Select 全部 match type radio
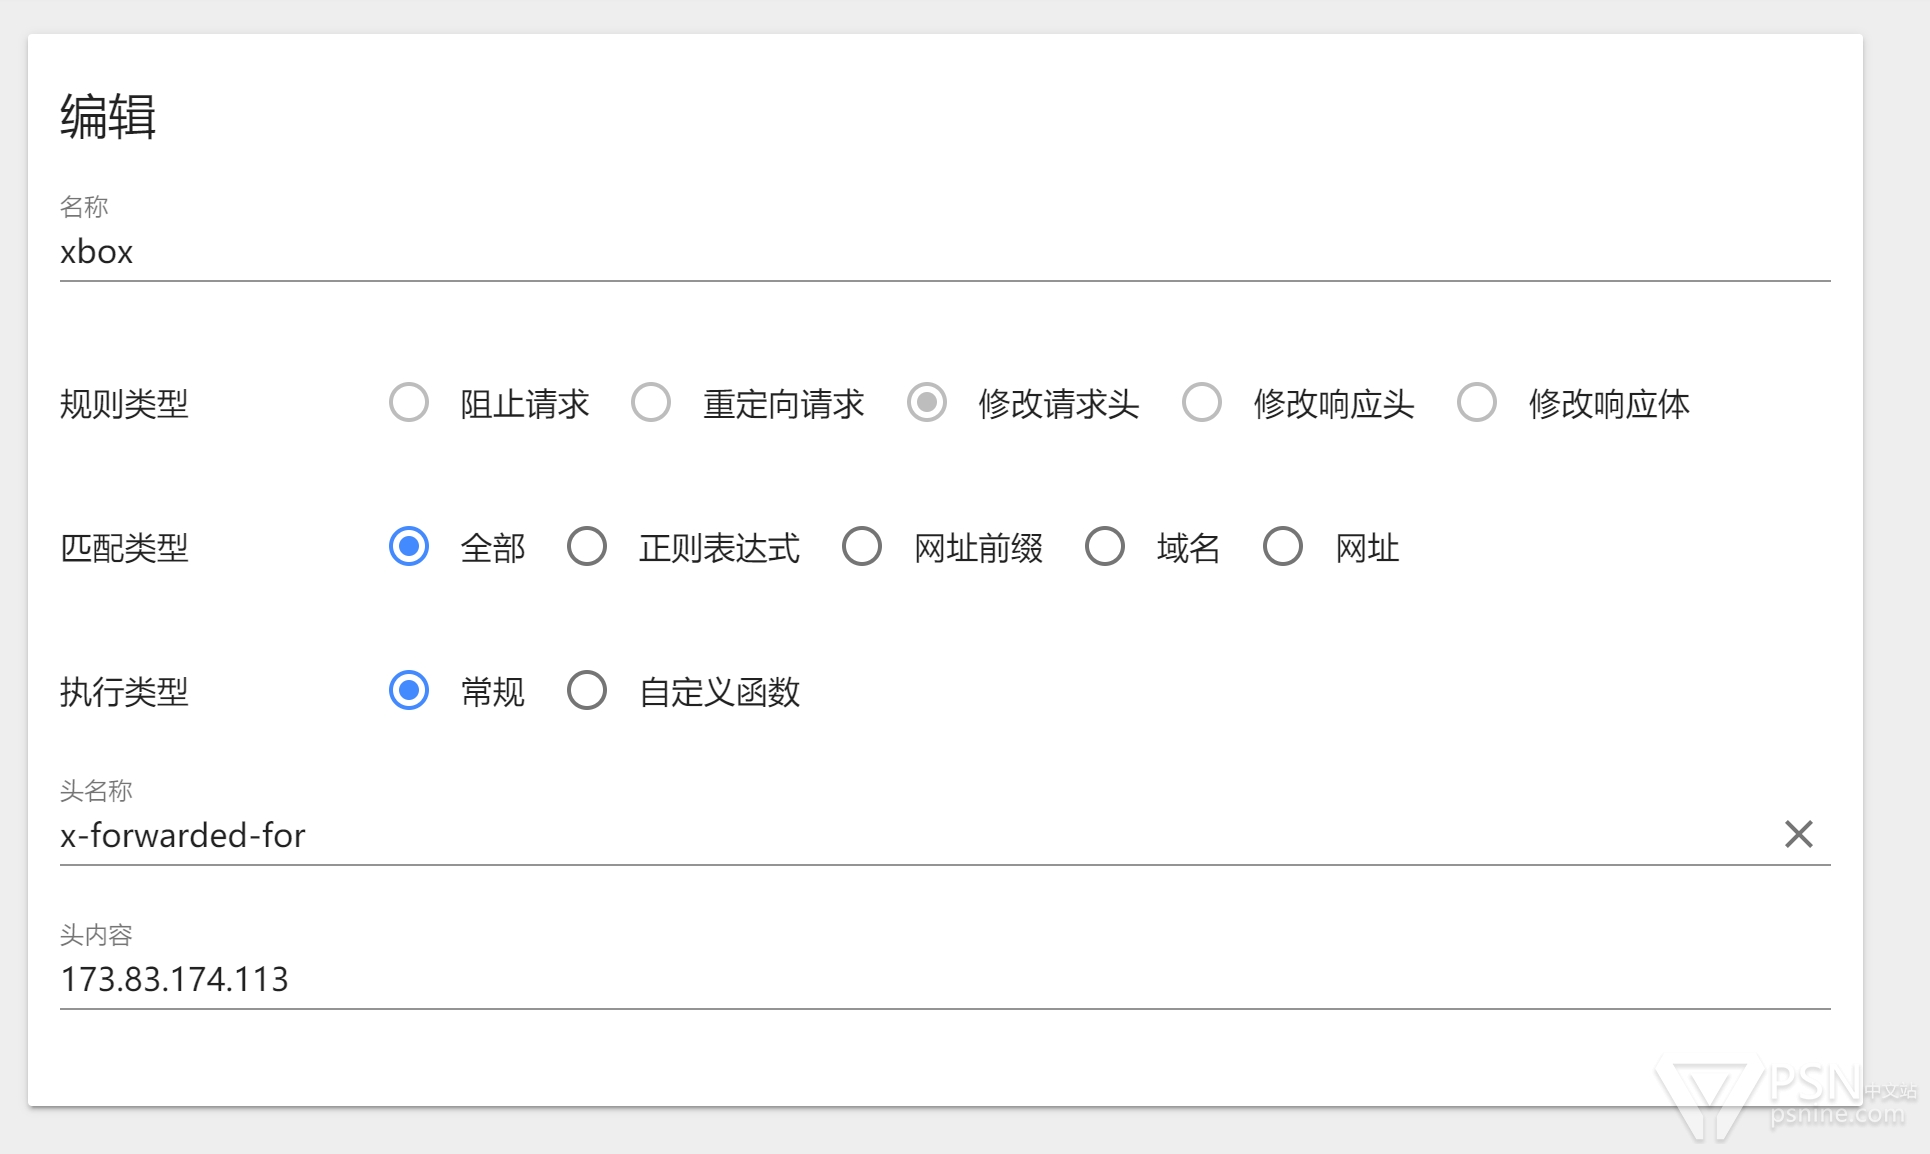The image size is (1930, 1154). [409, 547]
